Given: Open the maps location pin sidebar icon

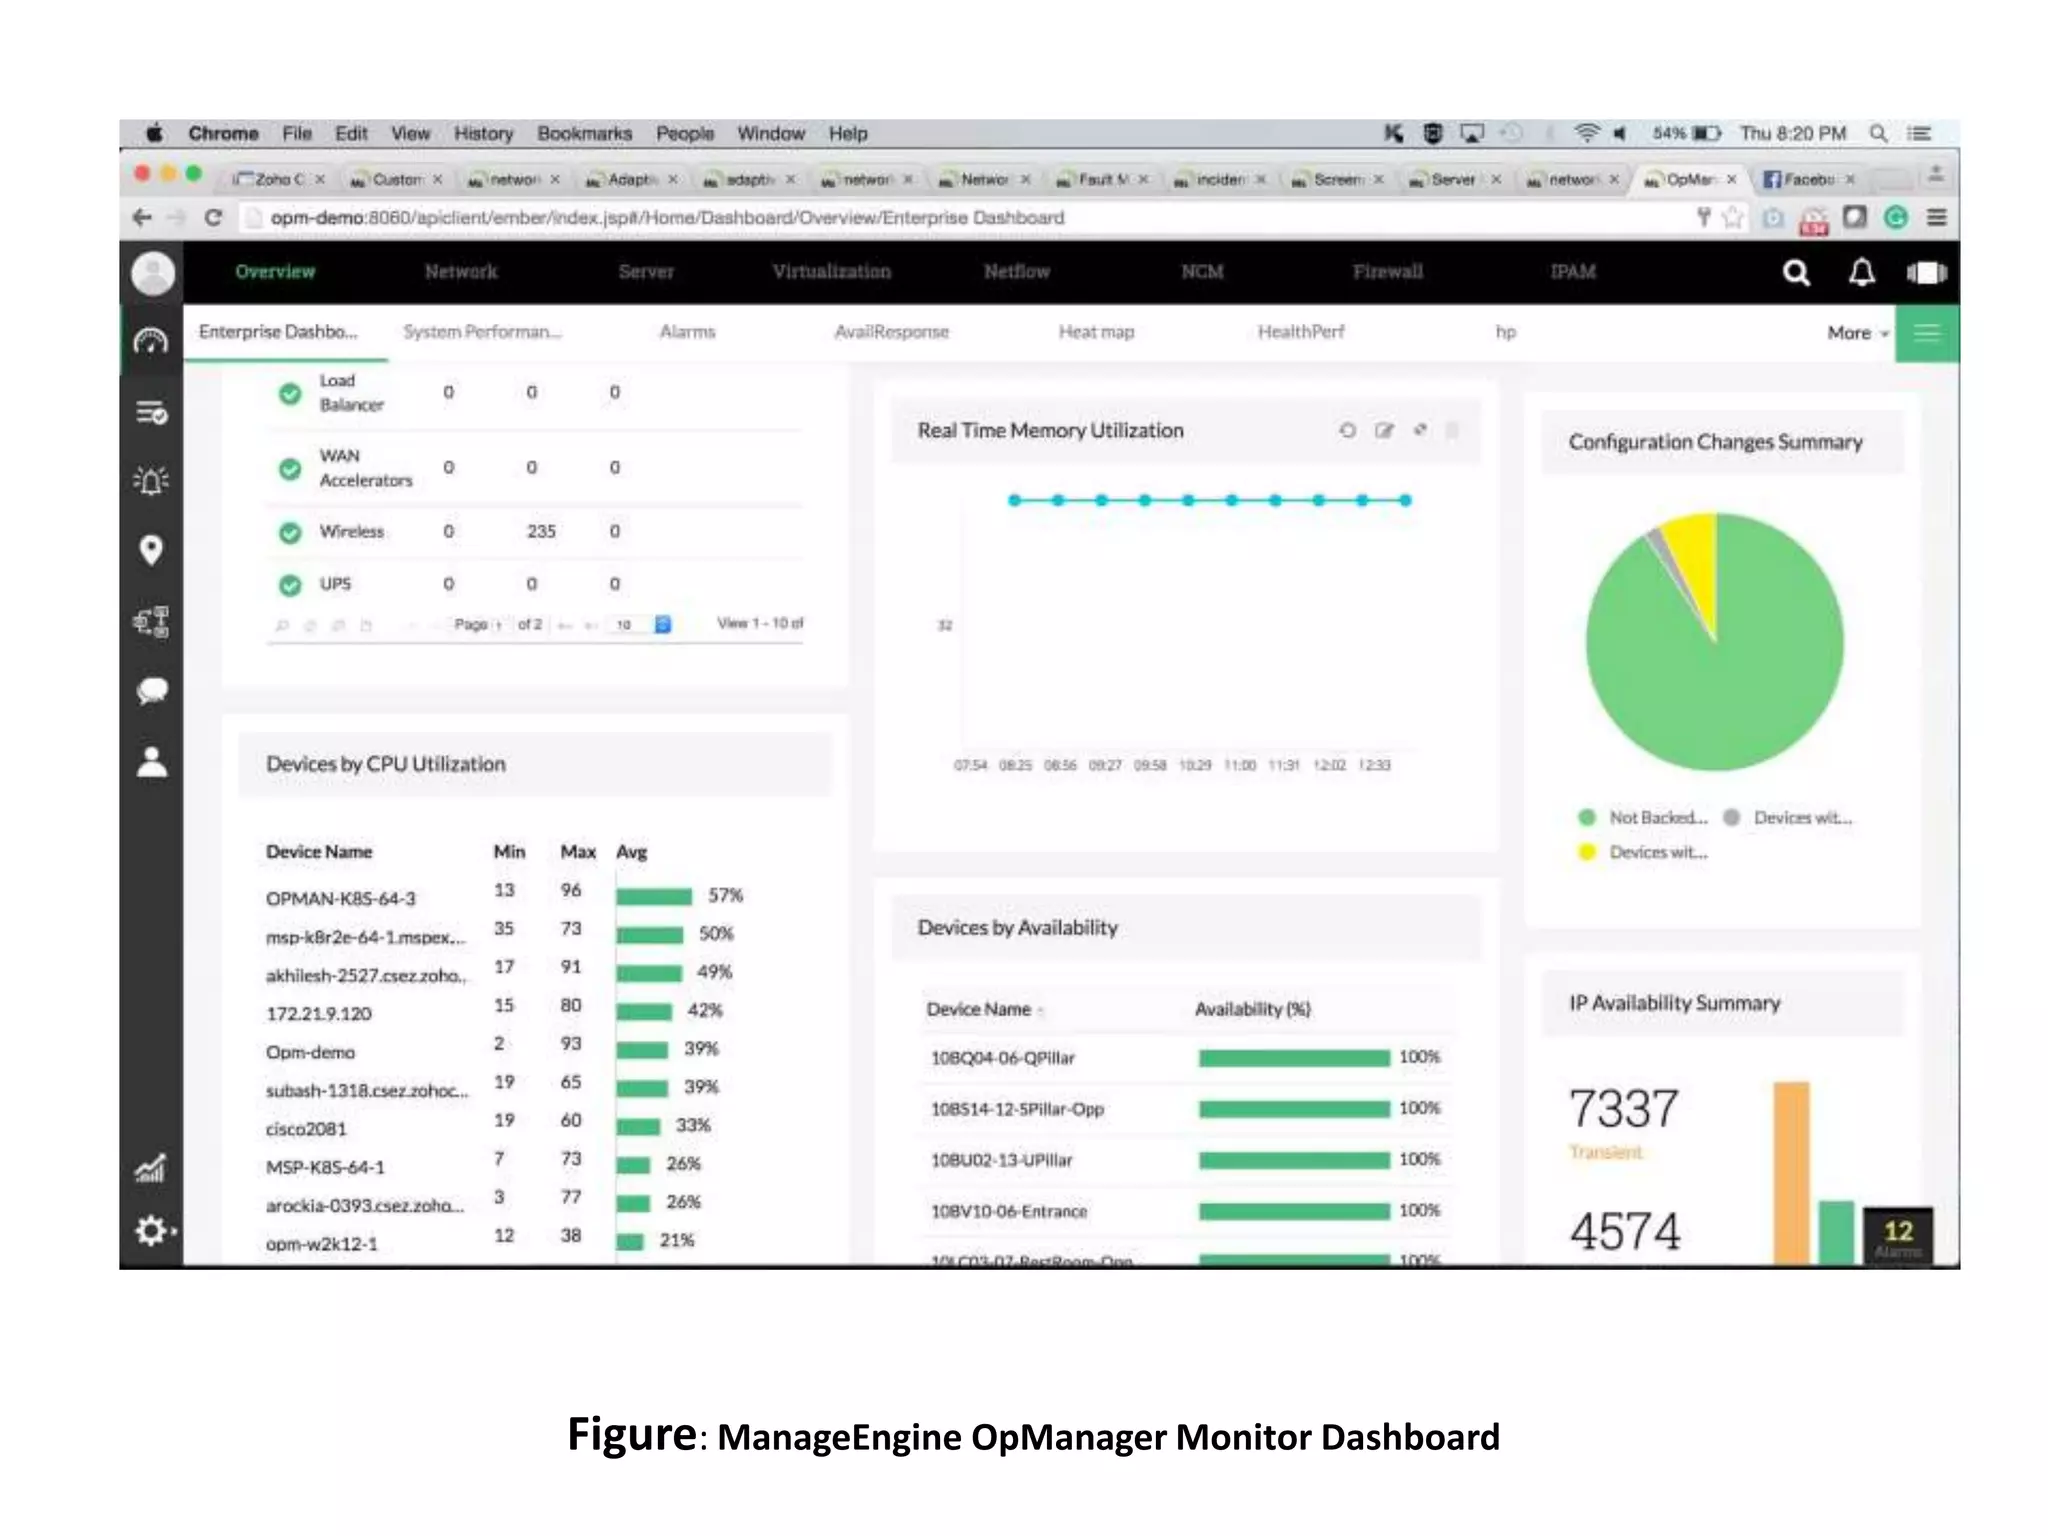Looking at the screenshot, I should click(x=151, y=550).
